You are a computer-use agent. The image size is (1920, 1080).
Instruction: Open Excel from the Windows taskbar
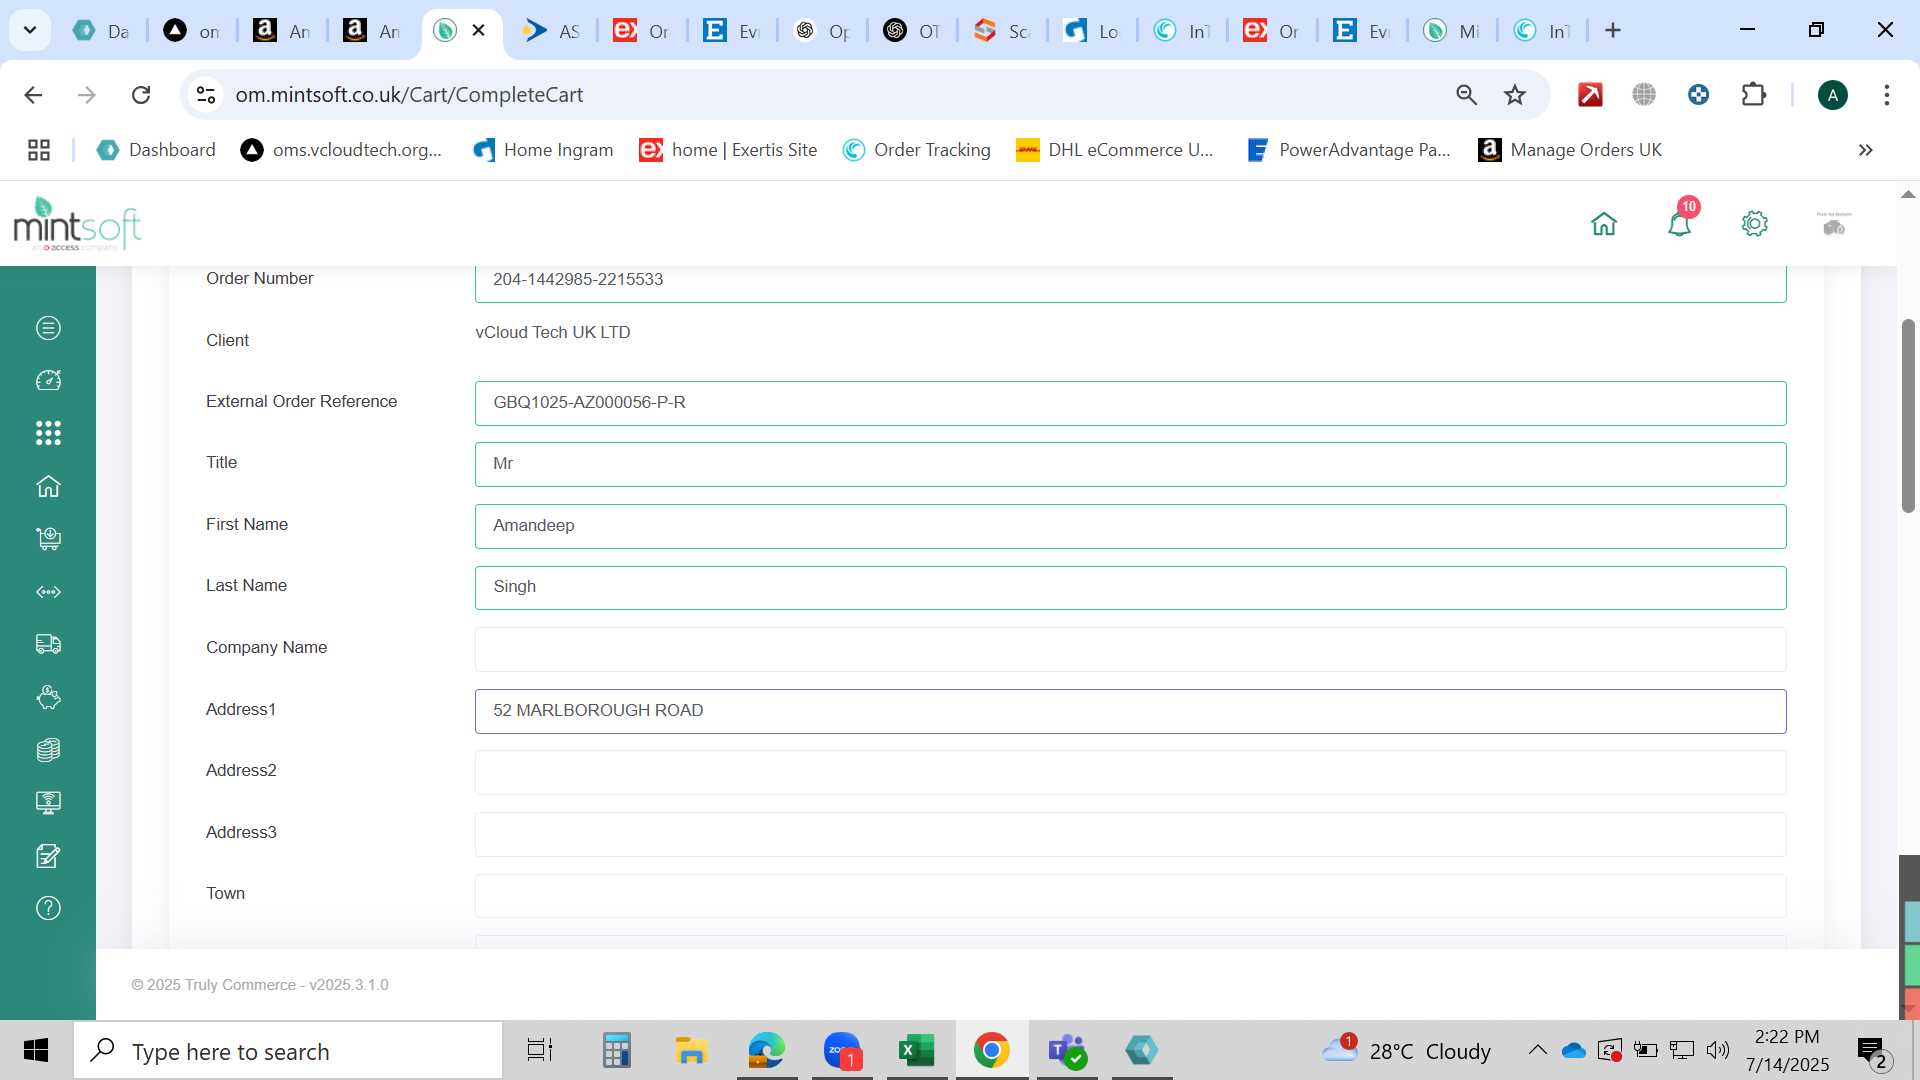(916, 1051)
